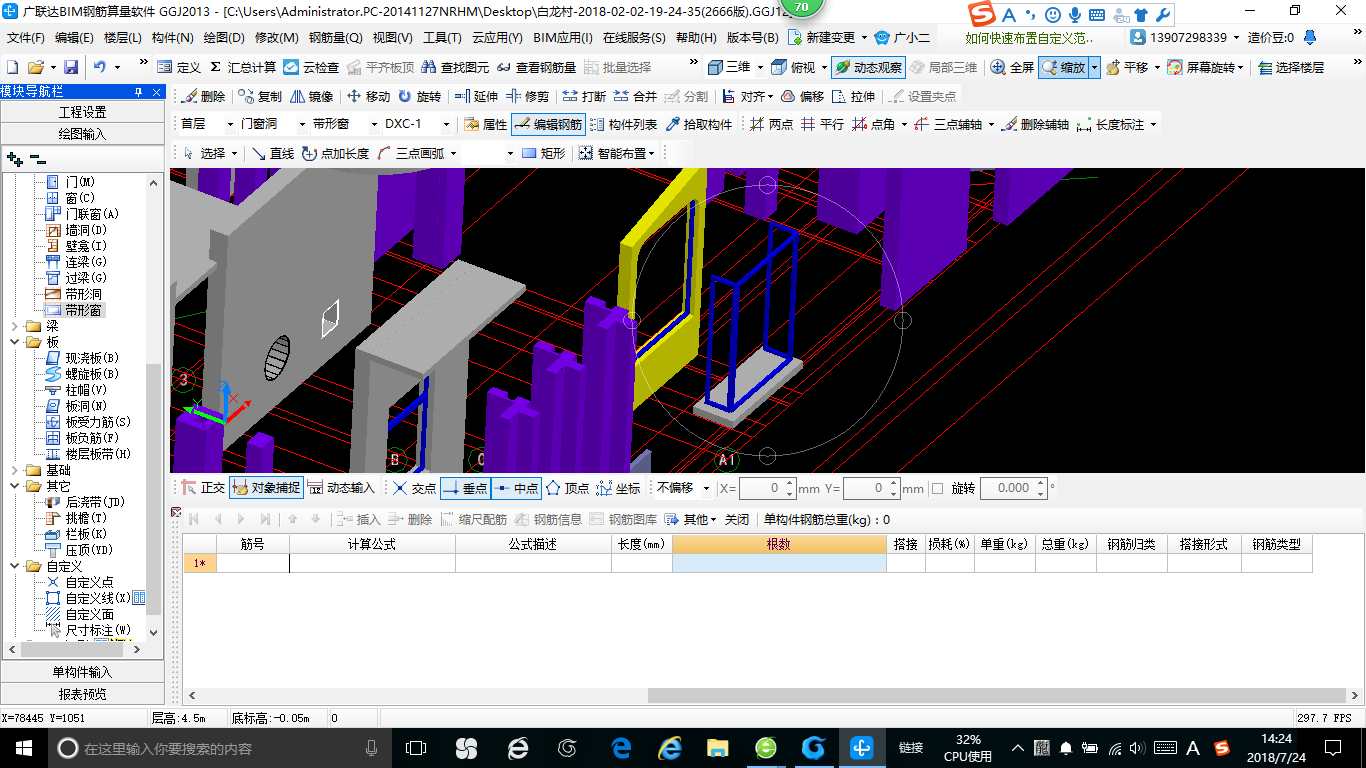1366x768 pixels.
Task: Collapse the 板 tree node
Action: click(12, 342)
